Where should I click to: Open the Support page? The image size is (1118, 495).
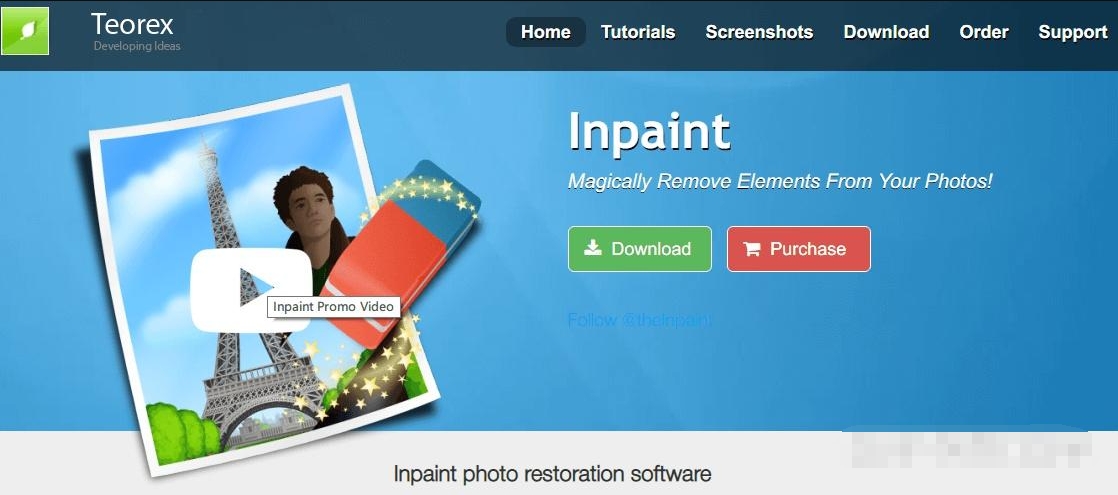click(x=1072, y=32)
